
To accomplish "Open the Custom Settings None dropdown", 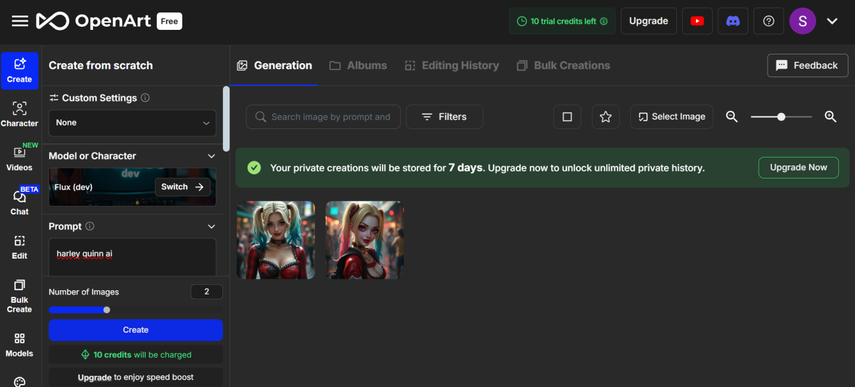I will [x=133, y=123].
